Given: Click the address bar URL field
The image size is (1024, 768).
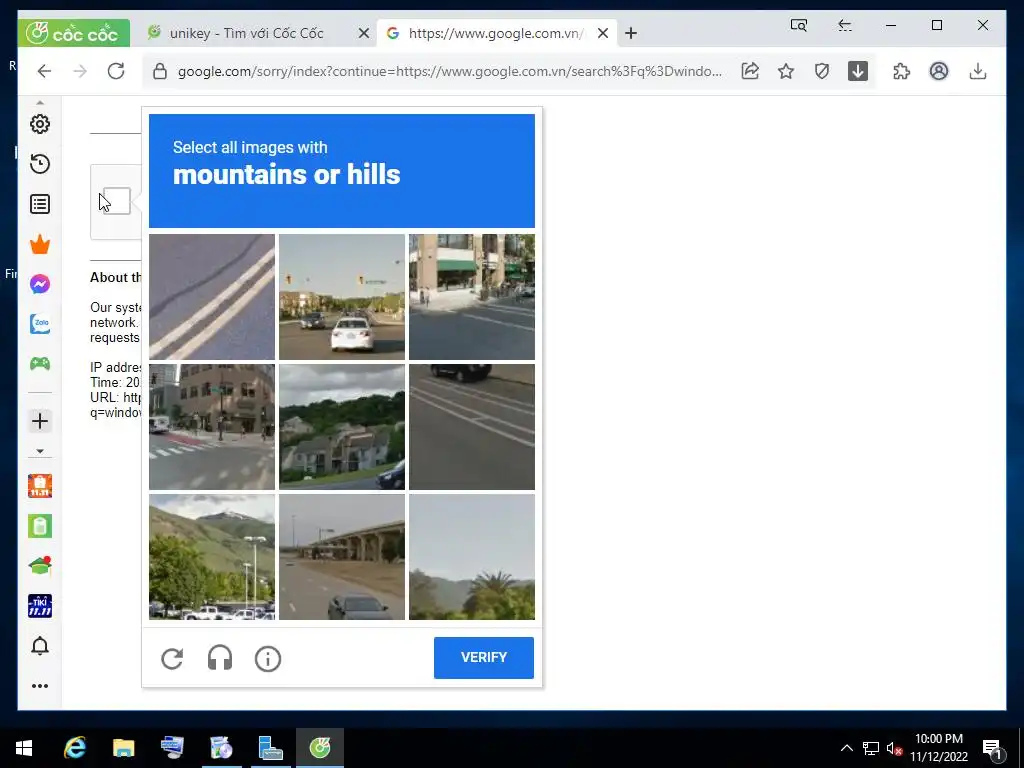Looking at the screenshot, I should pyautogui.click(x=449, y=71).
